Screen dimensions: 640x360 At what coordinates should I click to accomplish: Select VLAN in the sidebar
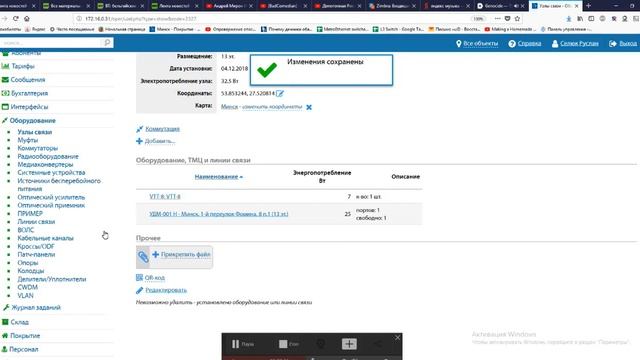click(25, 296)
